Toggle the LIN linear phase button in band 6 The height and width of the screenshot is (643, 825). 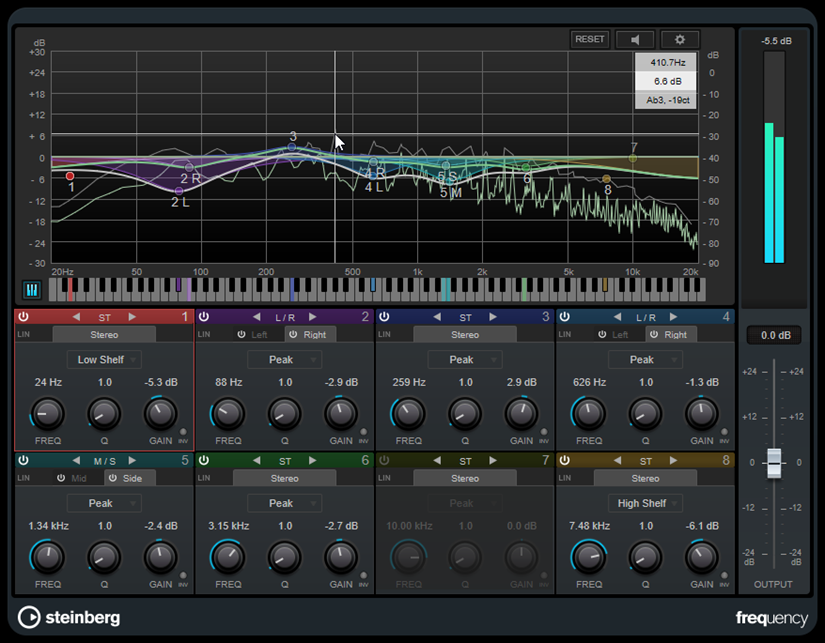(204, 478)
